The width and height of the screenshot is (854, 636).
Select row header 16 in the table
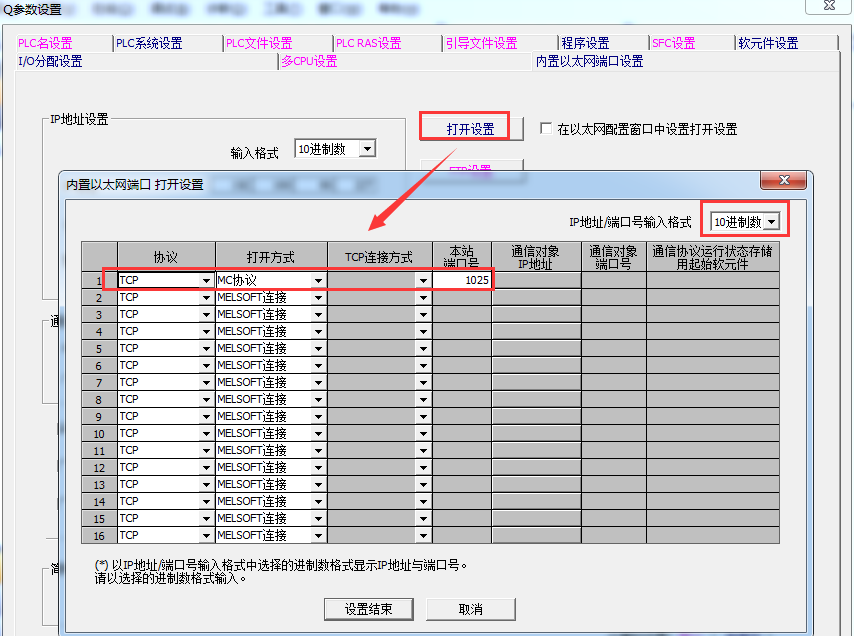pyautogui.click(x=99, y=535)
